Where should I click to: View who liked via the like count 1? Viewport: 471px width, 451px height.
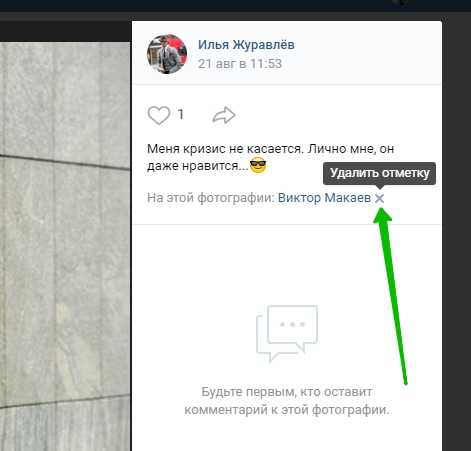[181, 115]
